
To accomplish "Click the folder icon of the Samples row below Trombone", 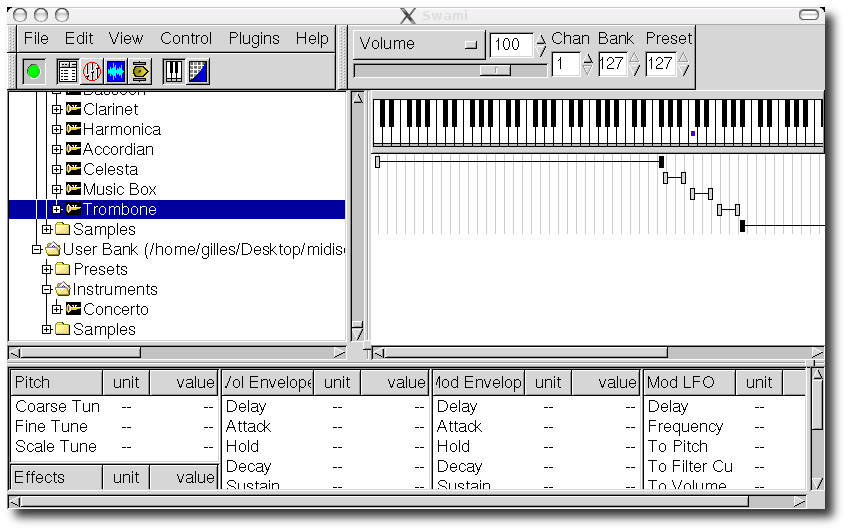I will coord(63,229).
